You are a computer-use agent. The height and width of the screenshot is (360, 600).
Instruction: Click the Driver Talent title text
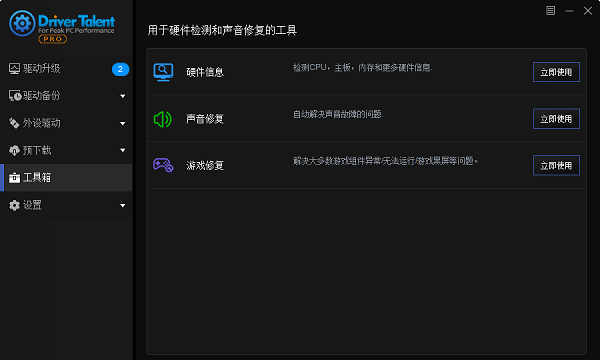click(x=76, y=21)
